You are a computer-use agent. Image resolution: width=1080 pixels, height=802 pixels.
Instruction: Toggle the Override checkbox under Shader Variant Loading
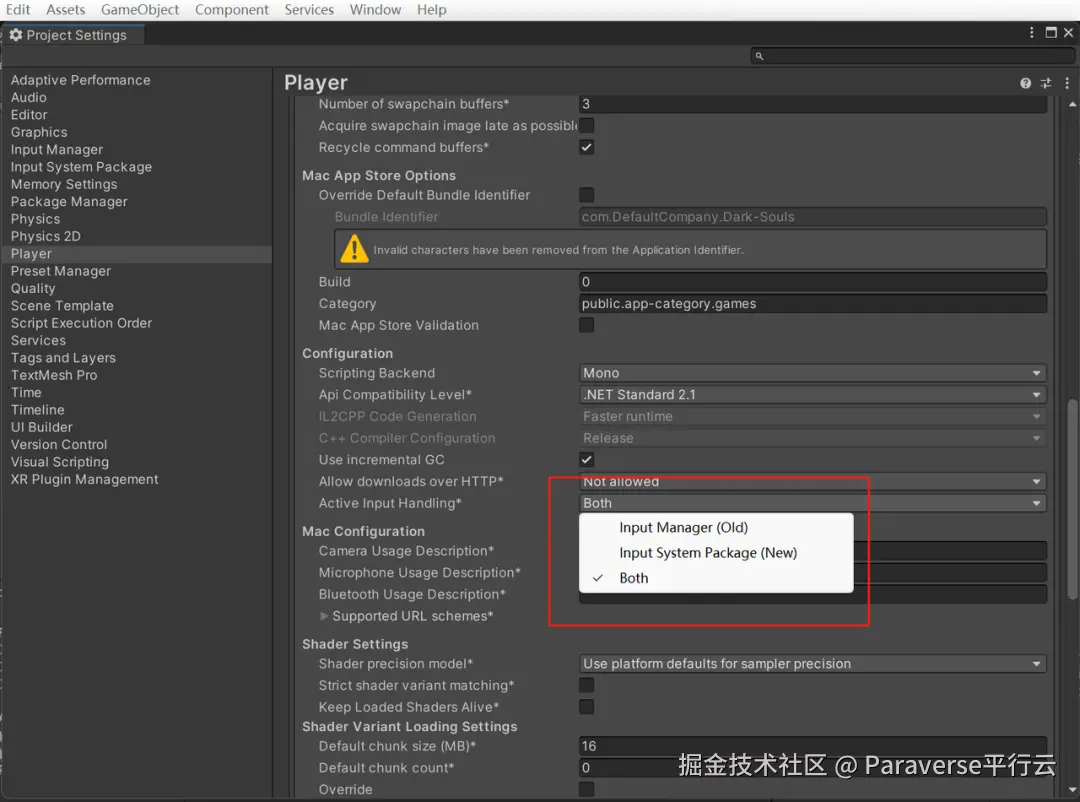coord(586,790)
